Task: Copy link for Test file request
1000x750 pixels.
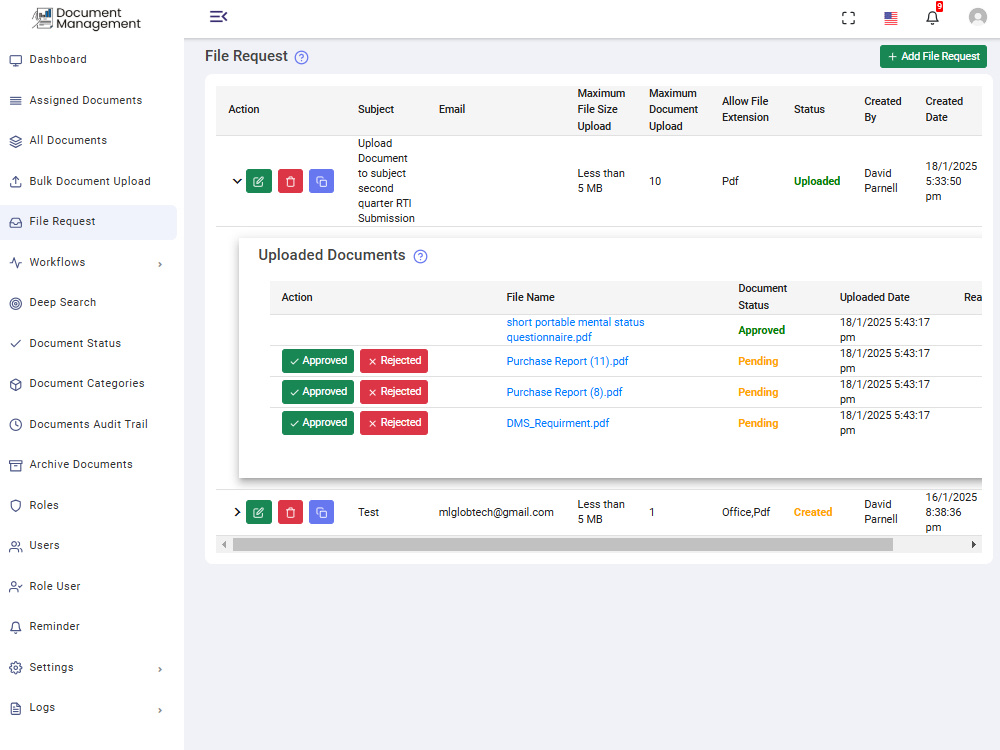Action: pyautogui.click(x=321, y=512)
